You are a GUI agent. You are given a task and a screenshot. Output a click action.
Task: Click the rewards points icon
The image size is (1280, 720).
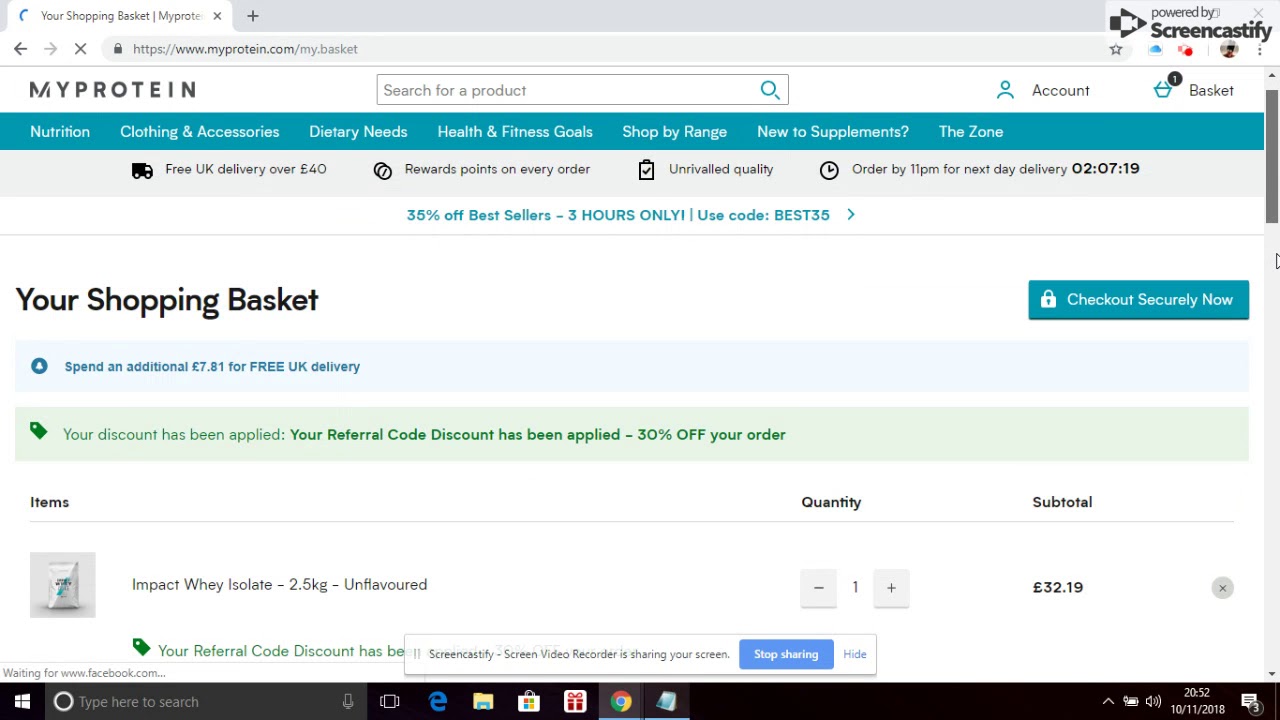point(383,170)
